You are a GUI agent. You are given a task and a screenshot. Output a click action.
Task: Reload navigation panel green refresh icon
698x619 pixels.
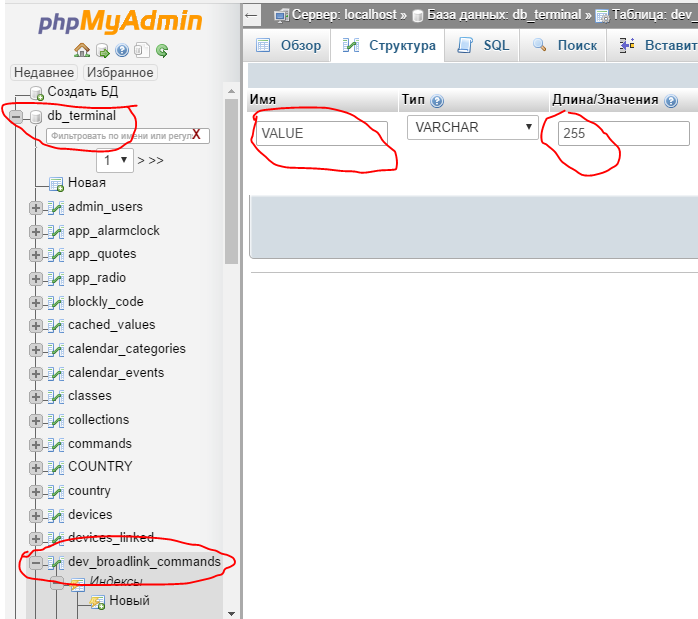pos(162,51)
